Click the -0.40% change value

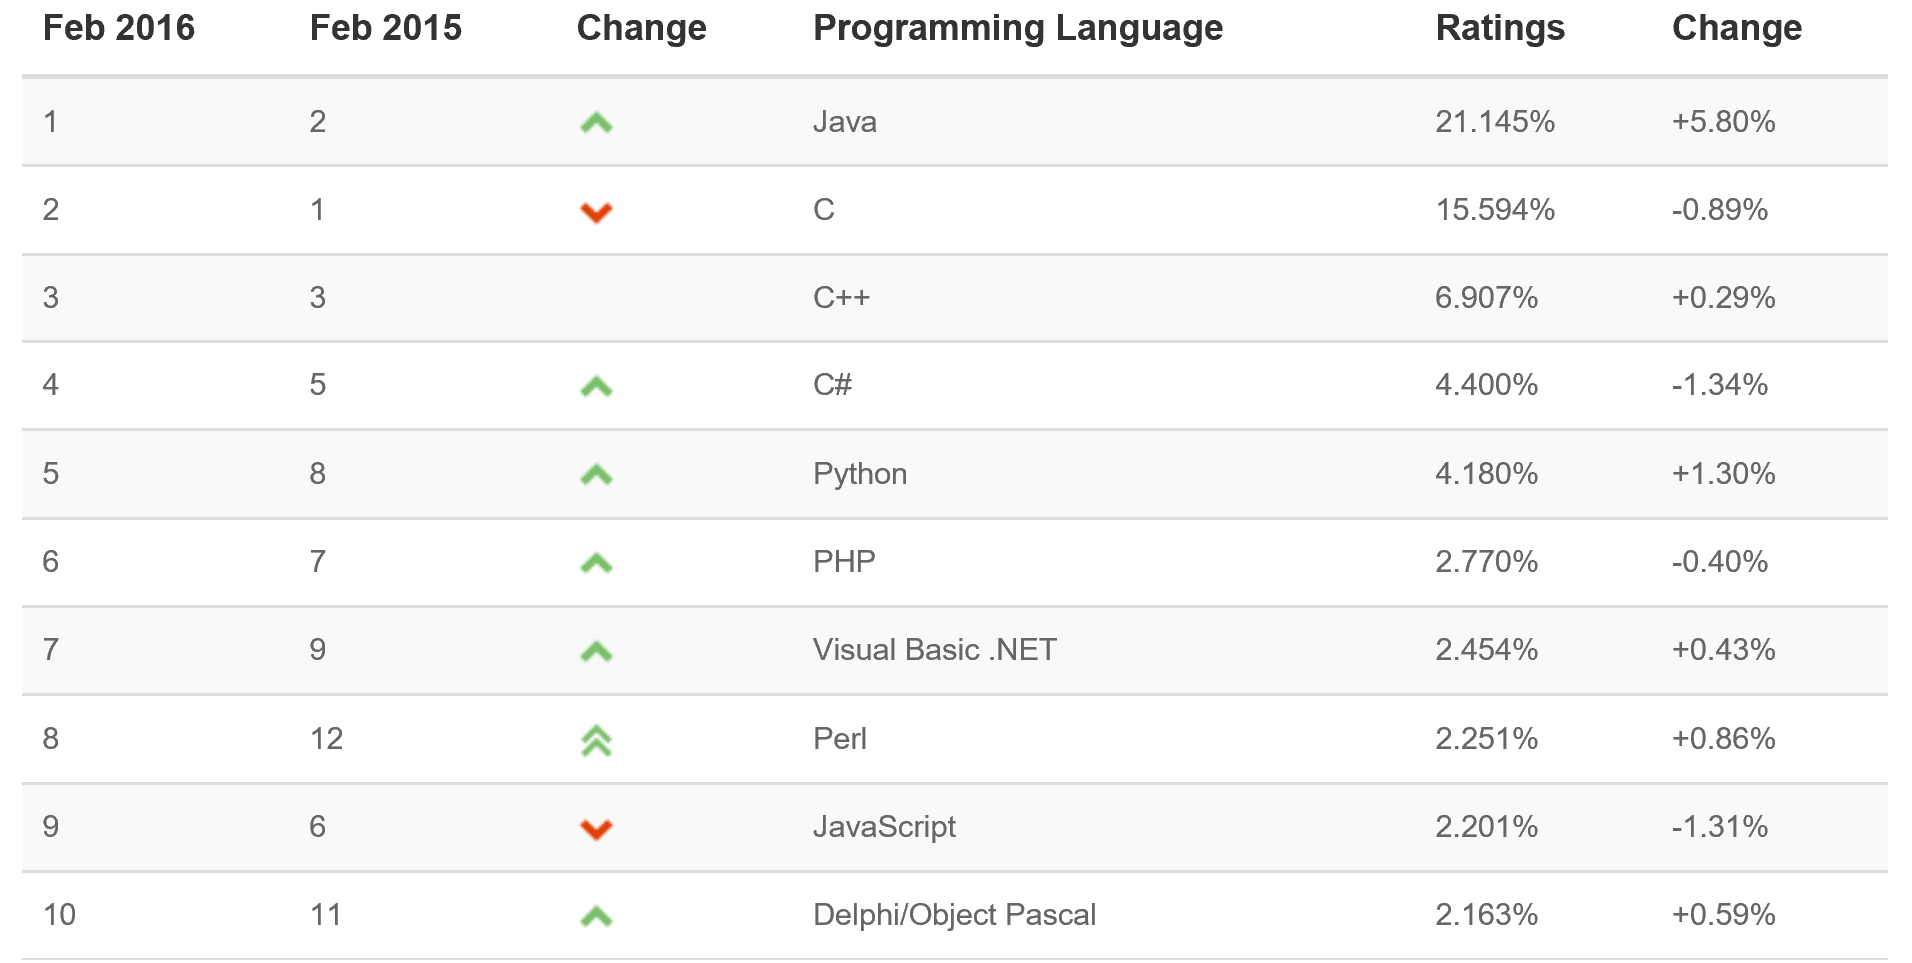[1720, 562]
